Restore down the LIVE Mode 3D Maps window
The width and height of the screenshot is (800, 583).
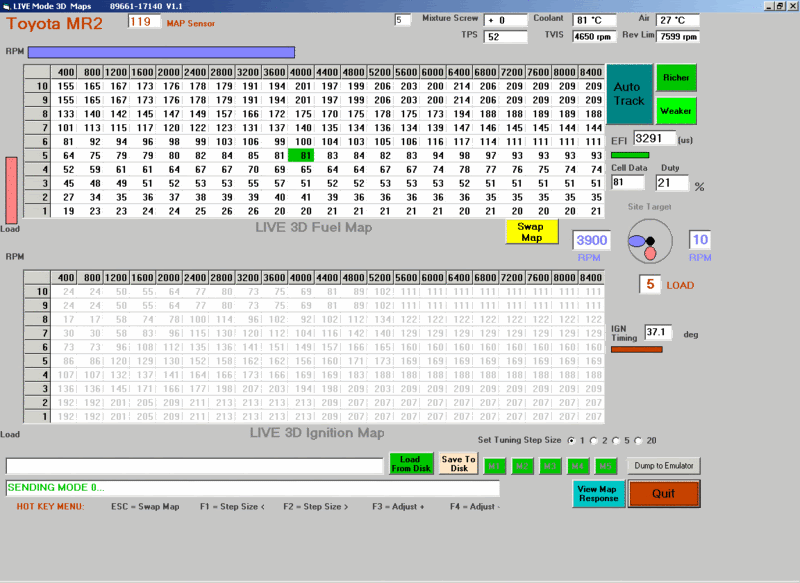tap(780, 6)
